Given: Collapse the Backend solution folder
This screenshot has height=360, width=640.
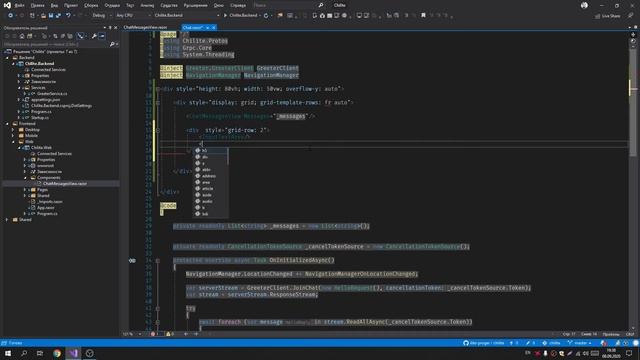Looking at the screenshot, I should pos(7,58).
